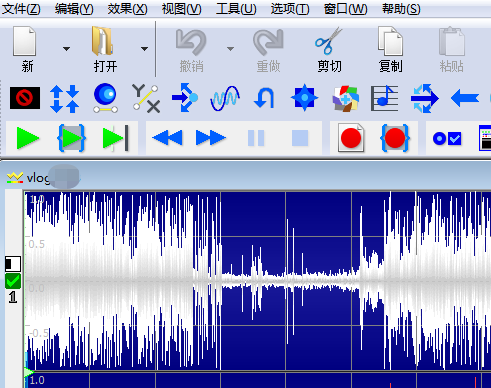This screenshot has height=388, width=491.
Task: Click green start marker triangle at waveform bottom-left
Action: tap(29, 372)
